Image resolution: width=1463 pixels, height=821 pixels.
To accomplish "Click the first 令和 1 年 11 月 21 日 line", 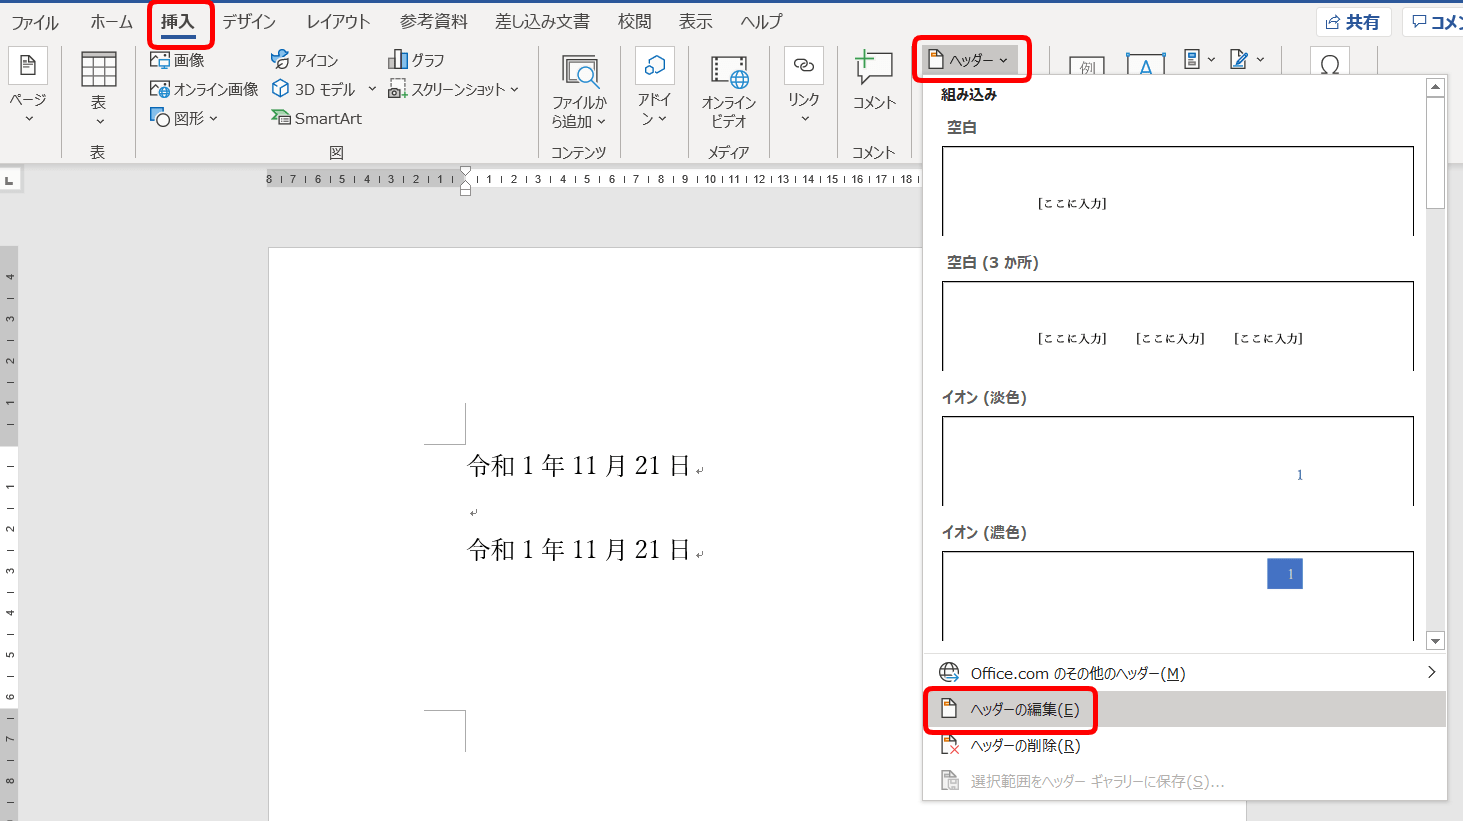I will tap(579, 466).
